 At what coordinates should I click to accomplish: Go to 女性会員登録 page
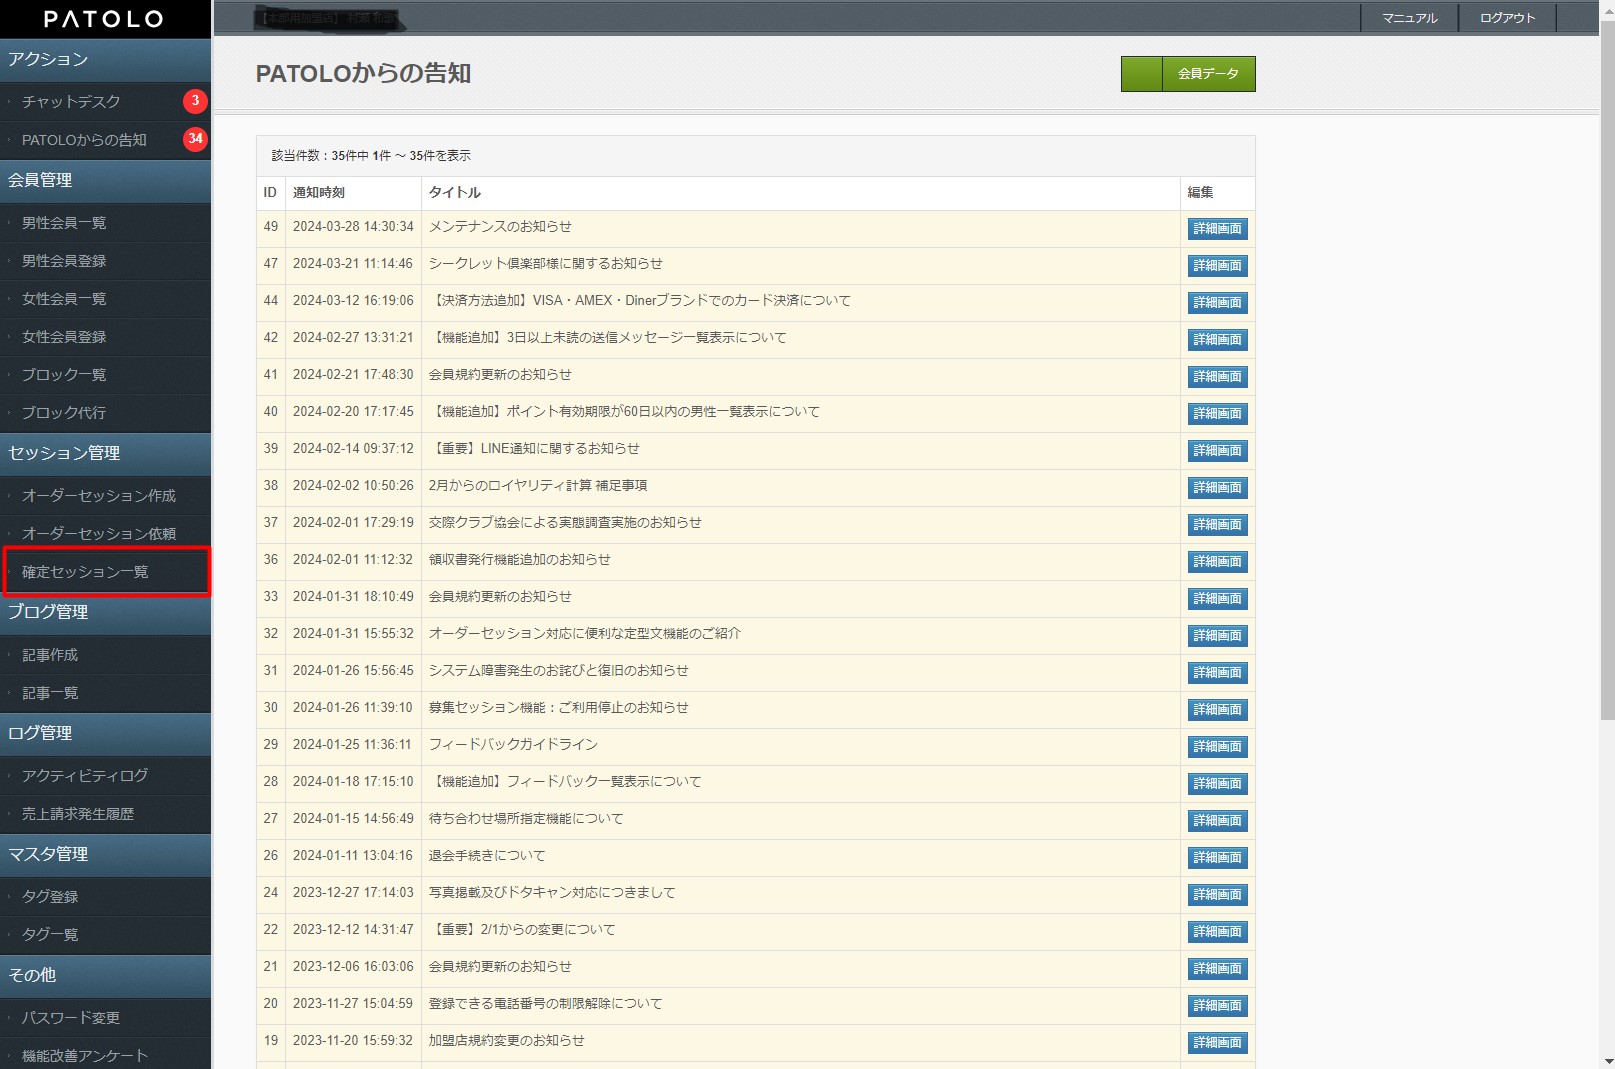coord(105,336)
